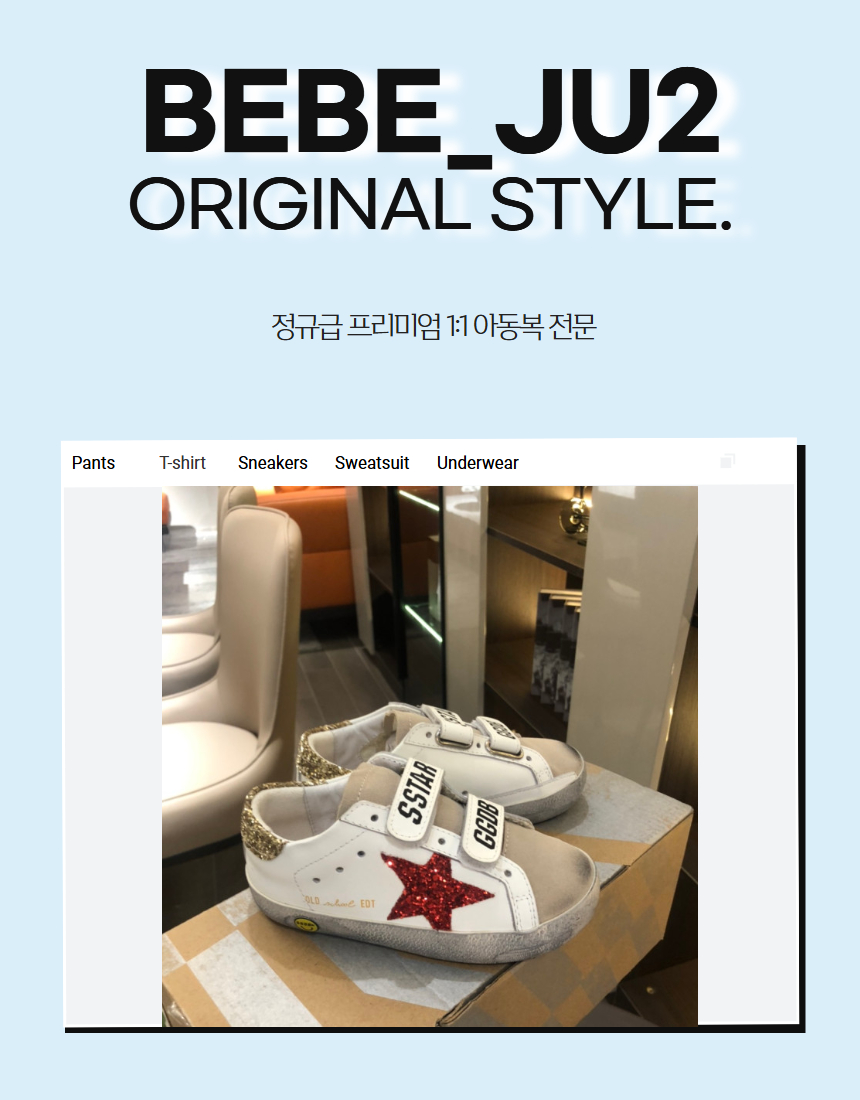Click the yellow smiley sticker on sole
The image size is (860, 1100).
[306, 925]
